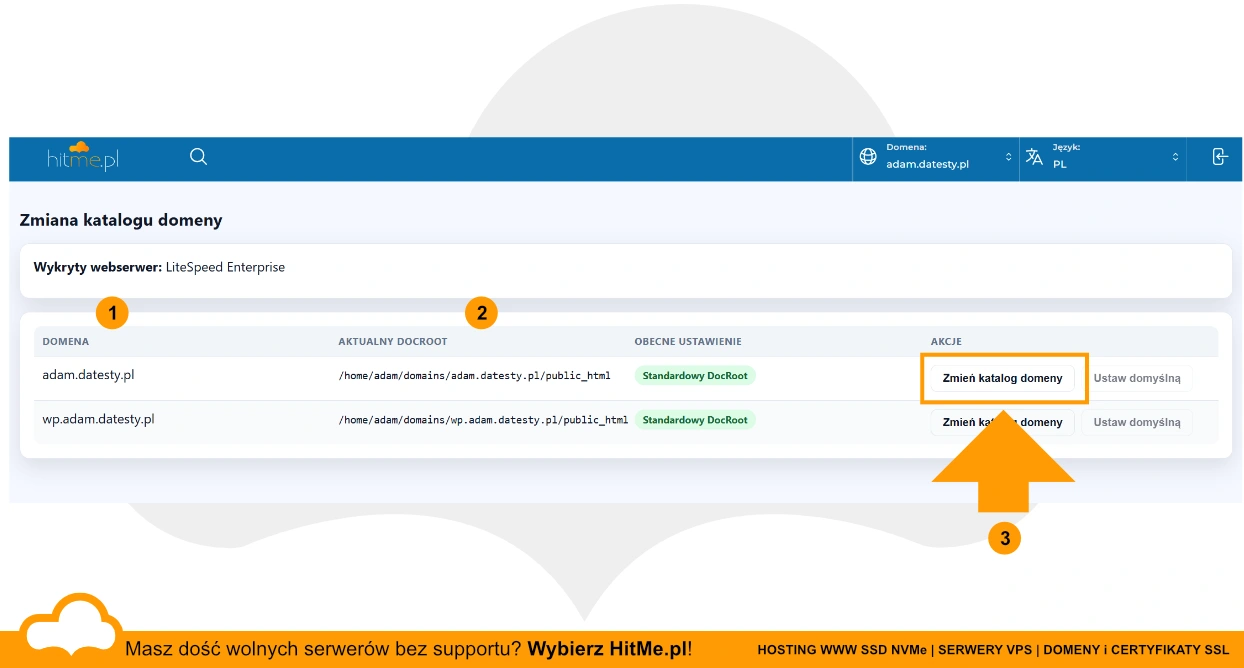Viewport: 1244px width, 668px height.
Task: Click docroot path /home/adam/domains/wp.adam.datesty.pl/public_html
Action: pyautogui.click(x=483, y=420)
